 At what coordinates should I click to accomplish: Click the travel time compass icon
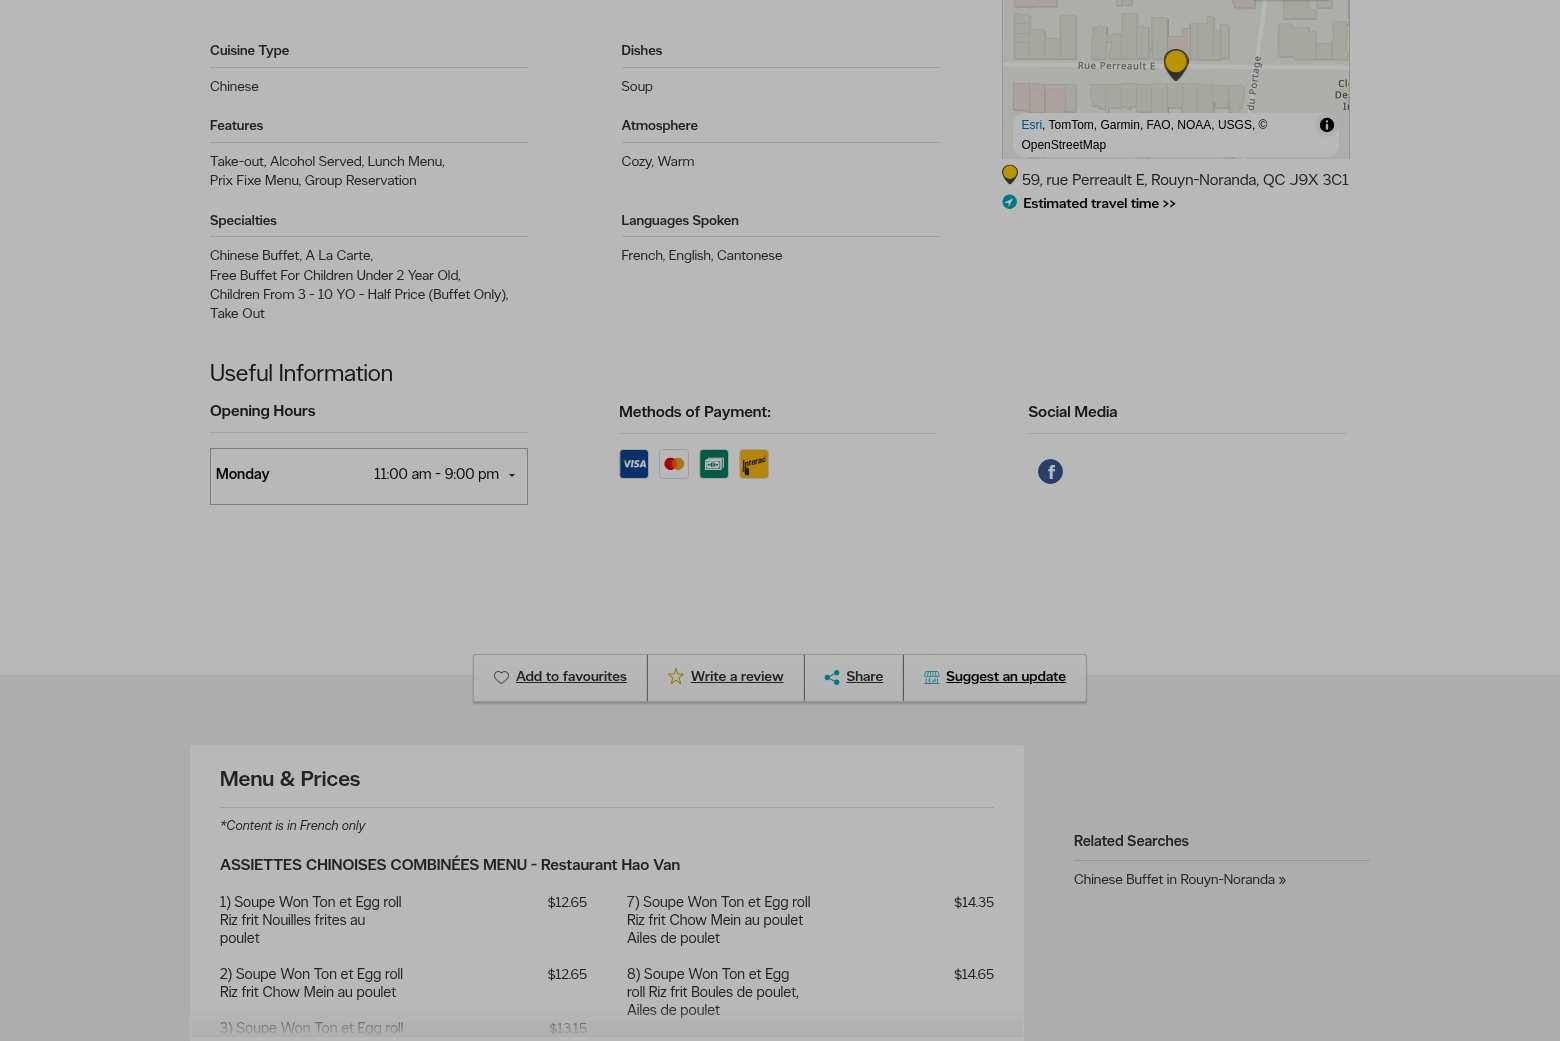[x=1010, y=202]
